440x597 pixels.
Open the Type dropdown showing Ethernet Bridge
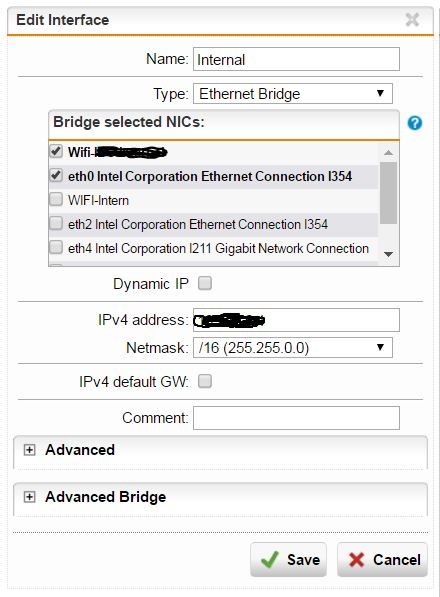pyautogui.click(x=293, y=94)
